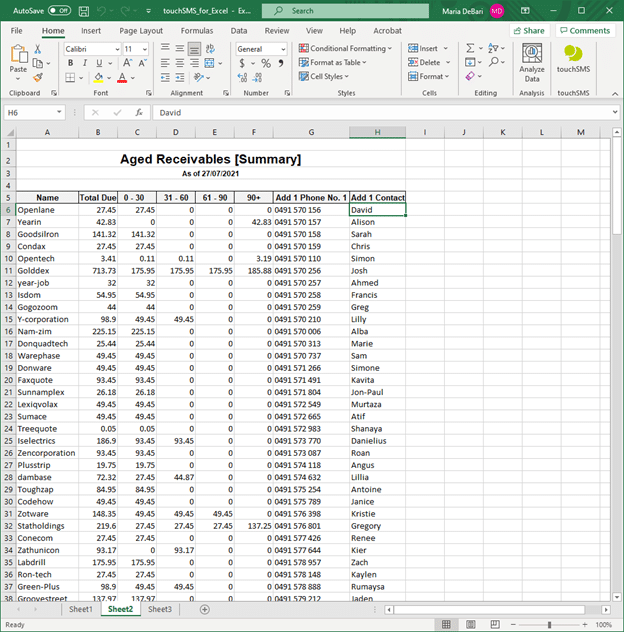Click the Paste clipboard icon
Image resolution: width=624 pixels, height=632 pixels.
[x=18, y=58]
